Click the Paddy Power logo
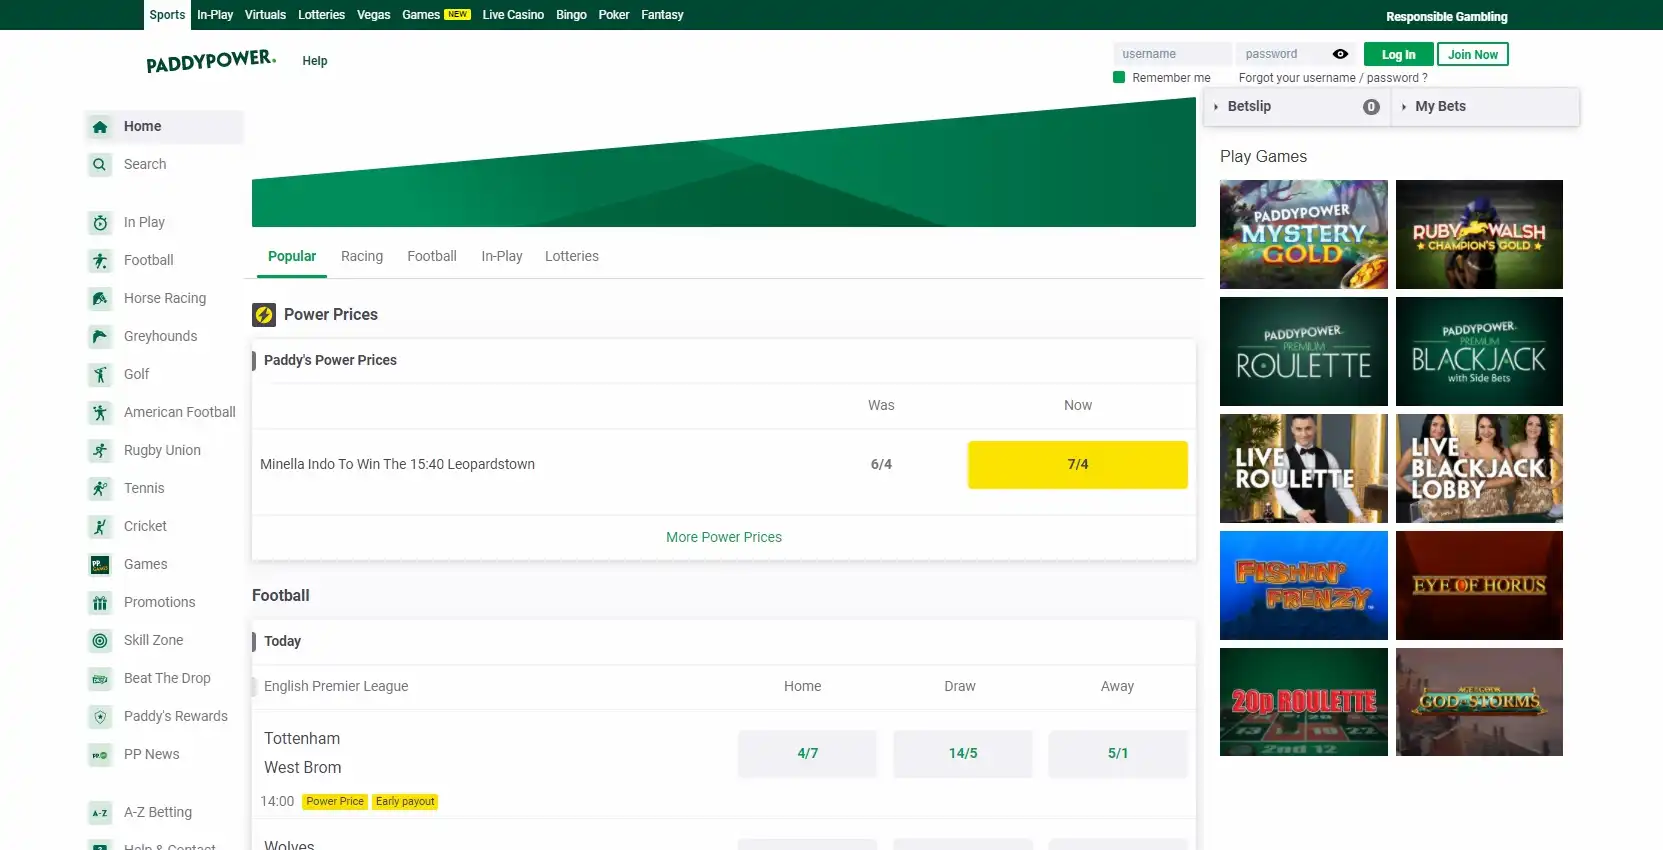Image resolution: width=1663 pixels, height=850 pixels. [211, 61]
